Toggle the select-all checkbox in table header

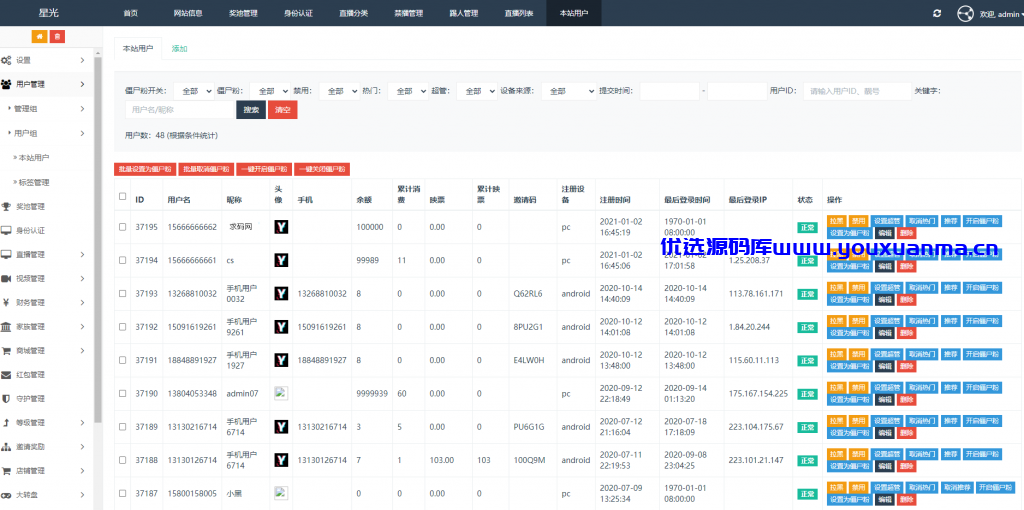click(123, 196)
